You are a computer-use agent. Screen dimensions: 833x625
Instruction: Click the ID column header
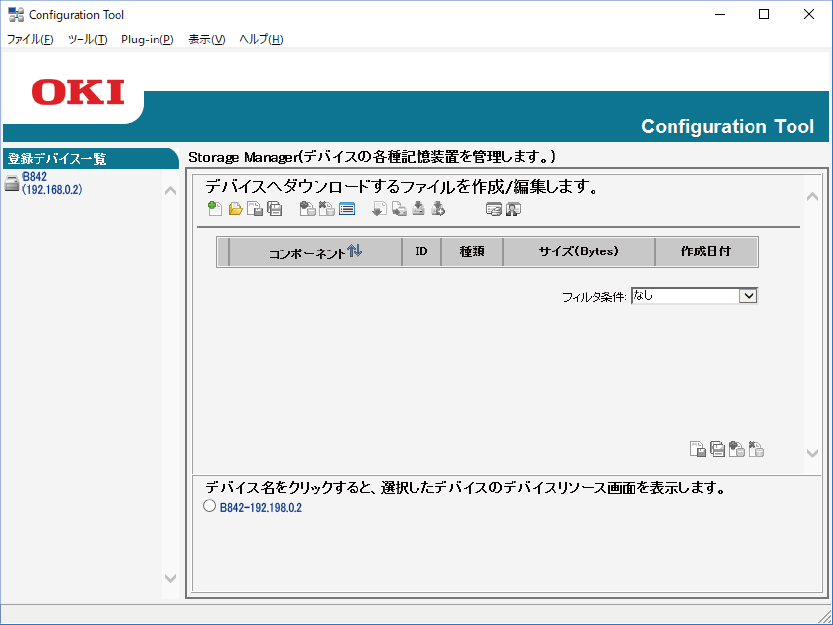[x=421, y=252]
